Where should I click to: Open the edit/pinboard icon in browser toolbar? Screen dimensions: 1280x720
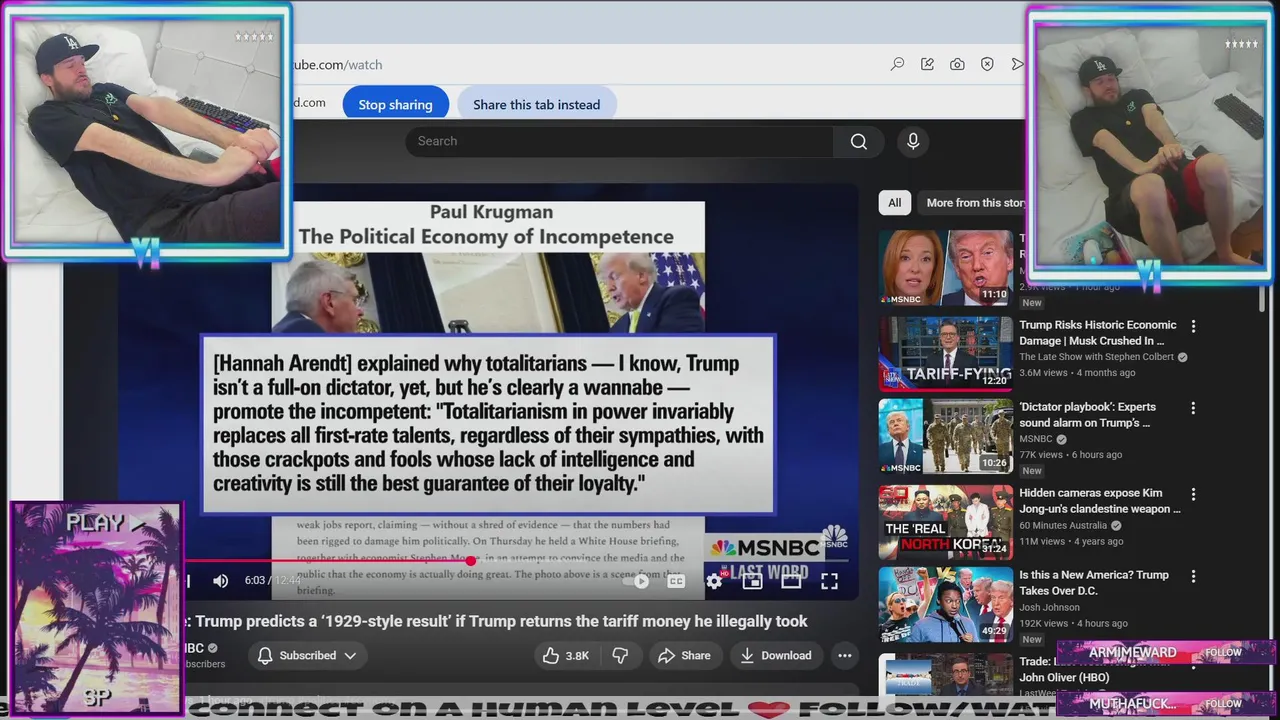[927, 64]
